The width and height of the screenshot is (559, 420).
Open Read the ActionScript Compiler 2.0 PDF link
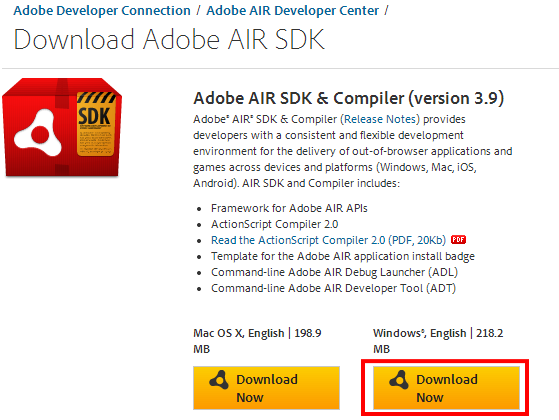[x=328, y=240]
